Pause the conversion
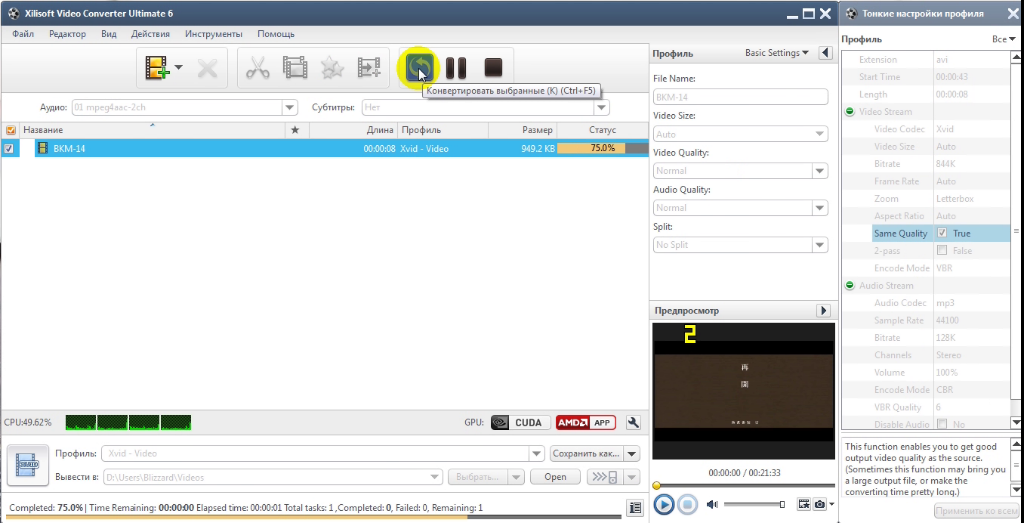This screenshot has height=523, width=1024. click(456, 68)
